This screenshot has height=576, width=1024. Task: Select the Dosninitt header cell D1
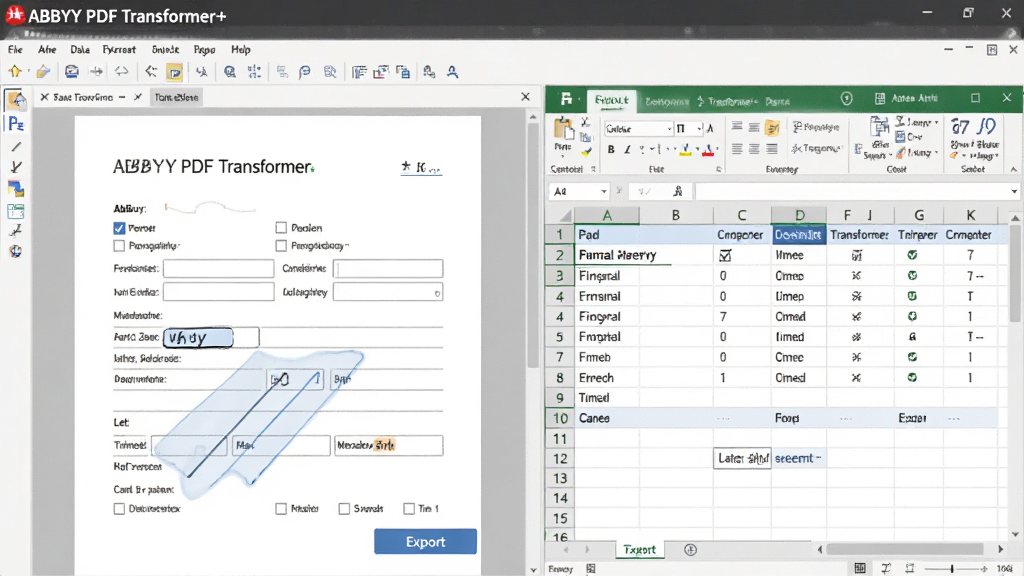pyautogui.click(x=799, y=234)
